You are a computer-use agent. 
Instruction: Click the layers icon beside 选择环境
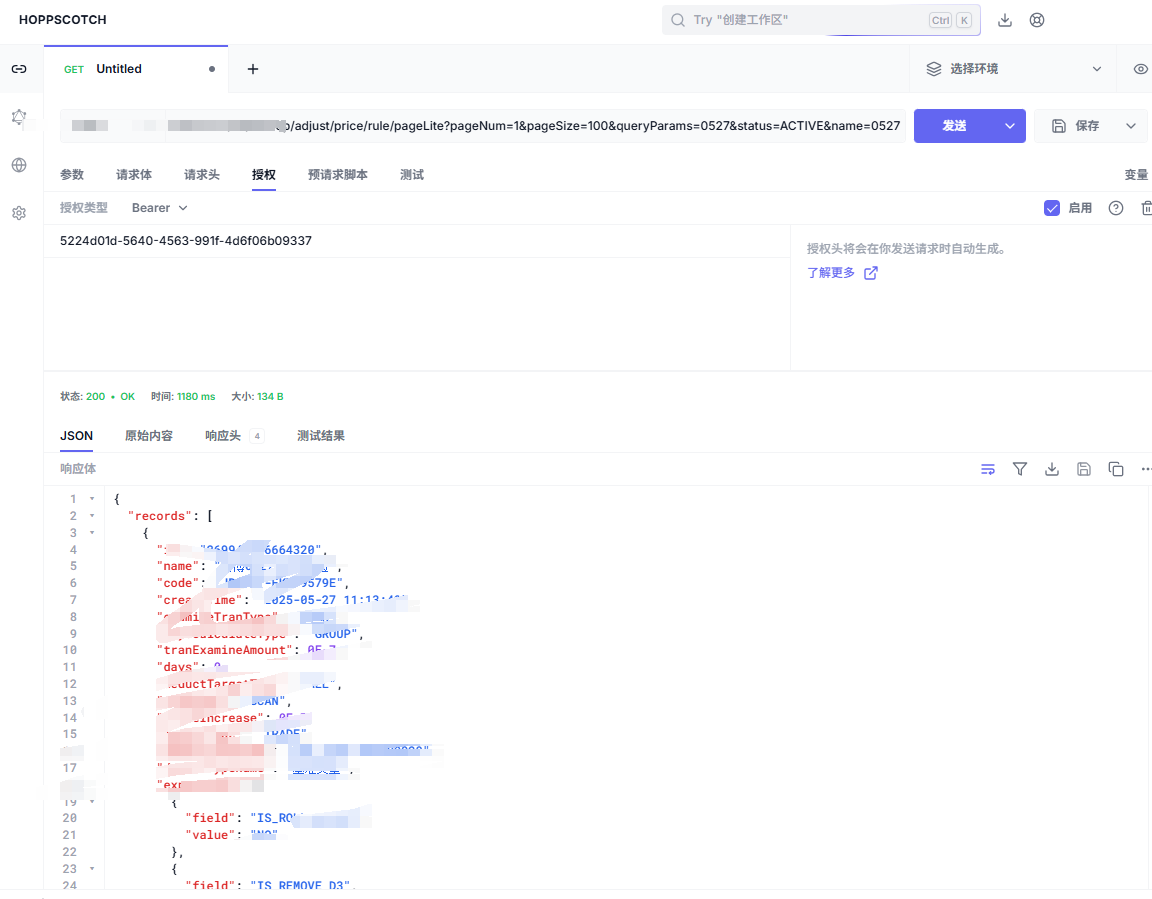[x=934, y=69]
